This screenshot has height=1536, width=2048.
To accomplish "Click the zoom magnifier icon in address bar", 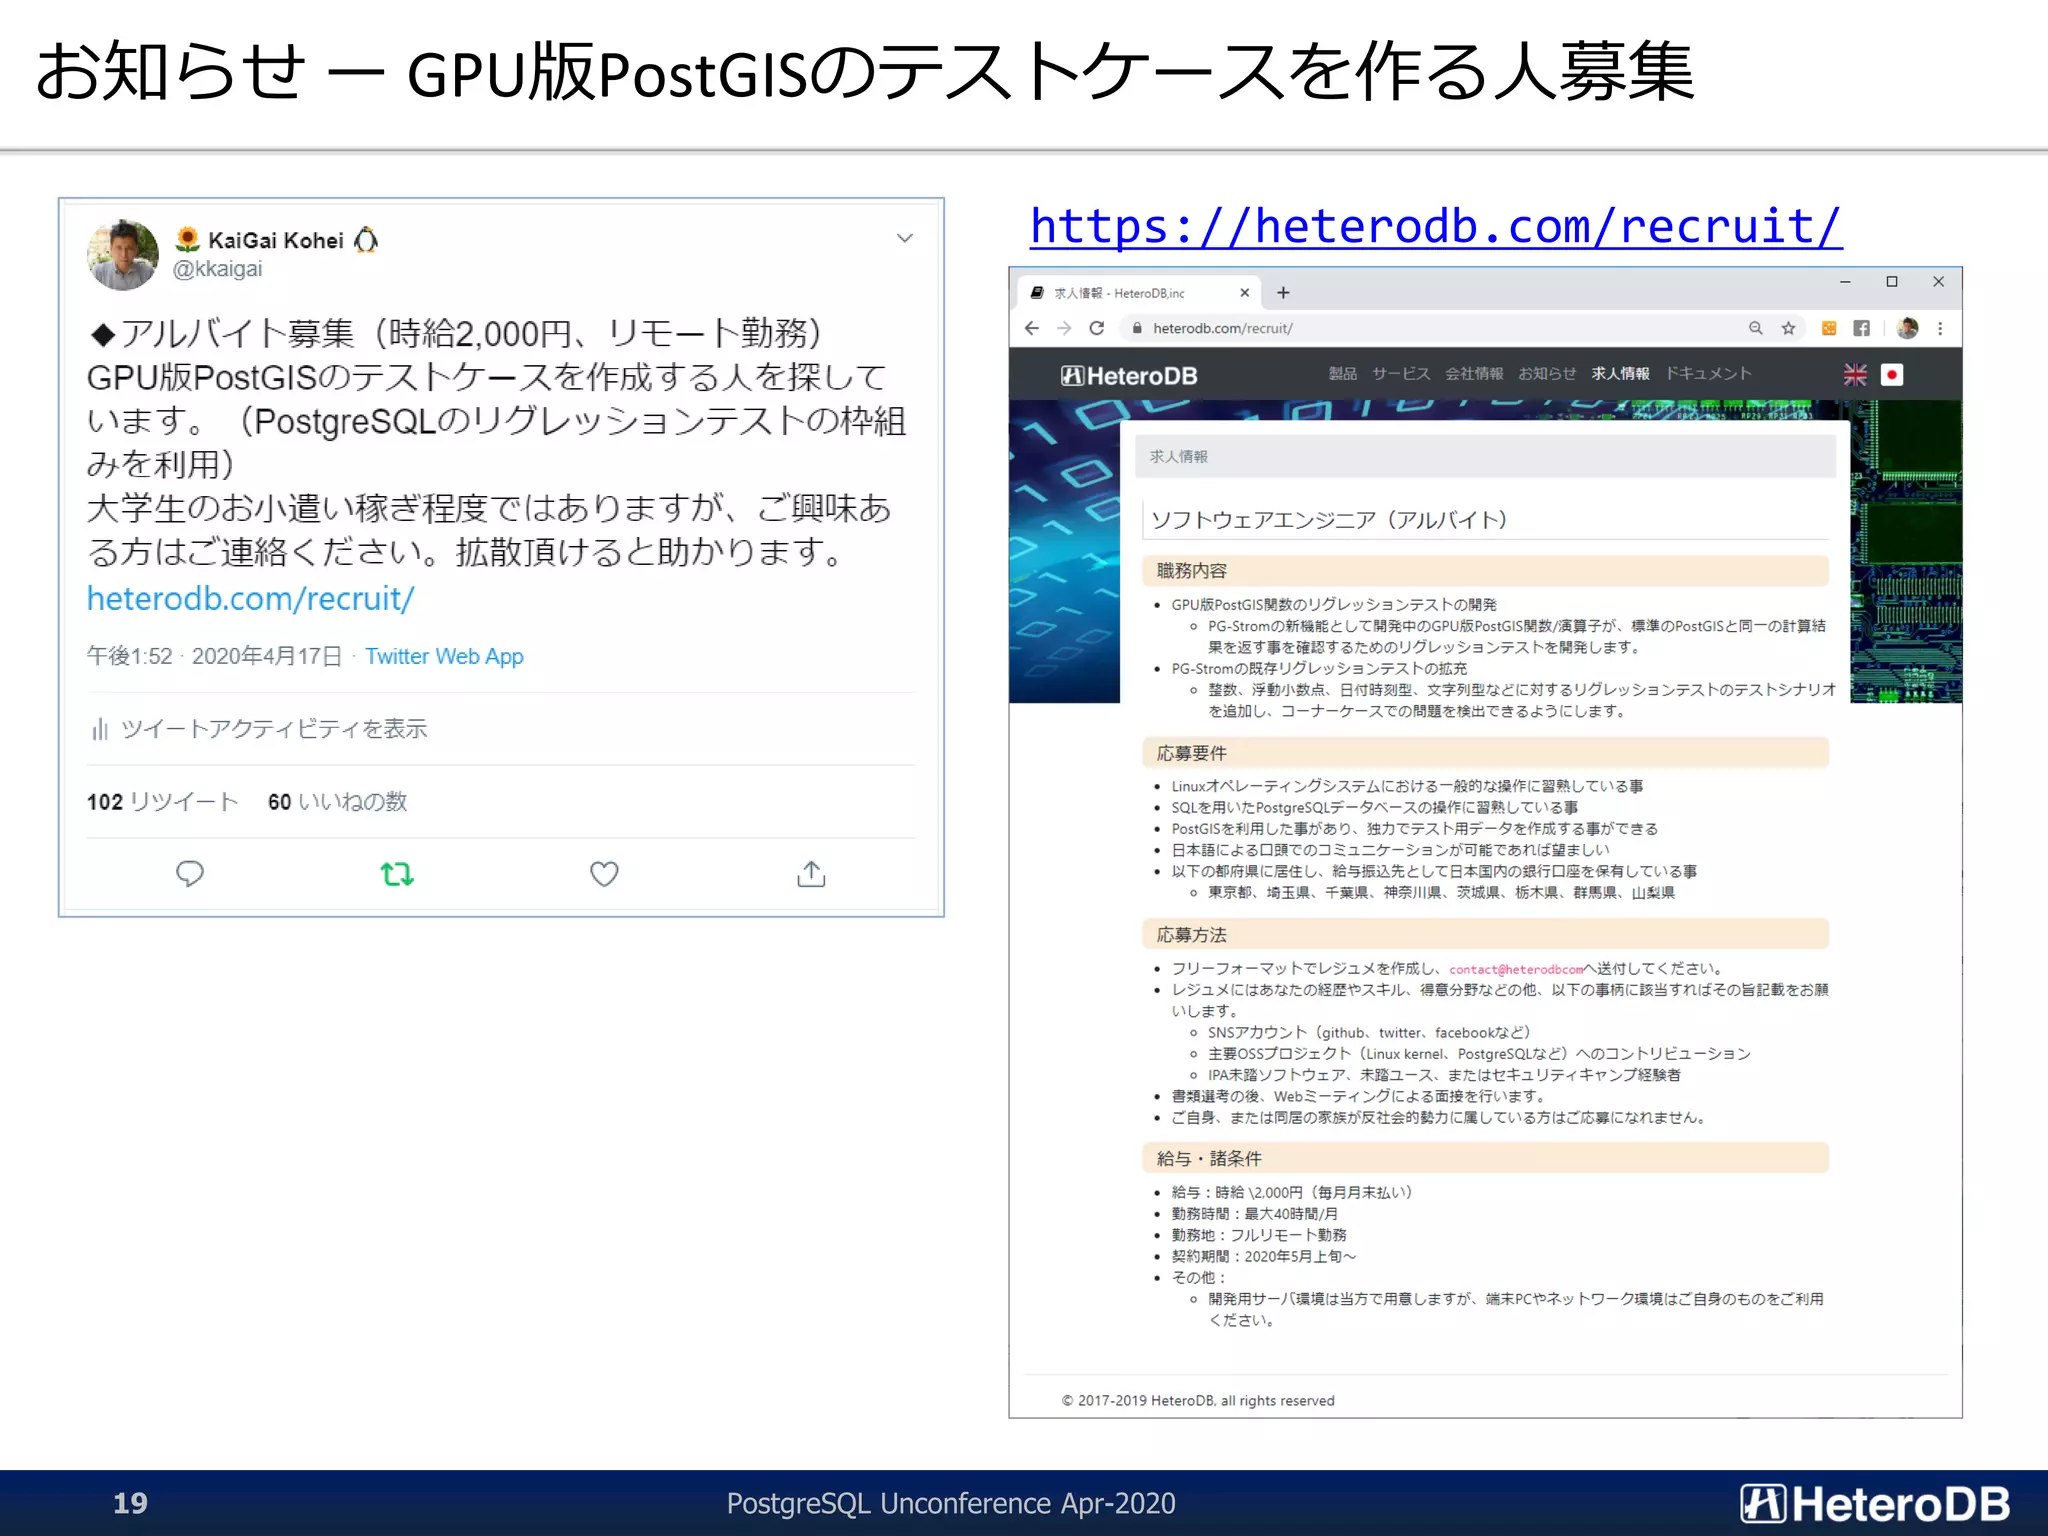I will 1755,328.
